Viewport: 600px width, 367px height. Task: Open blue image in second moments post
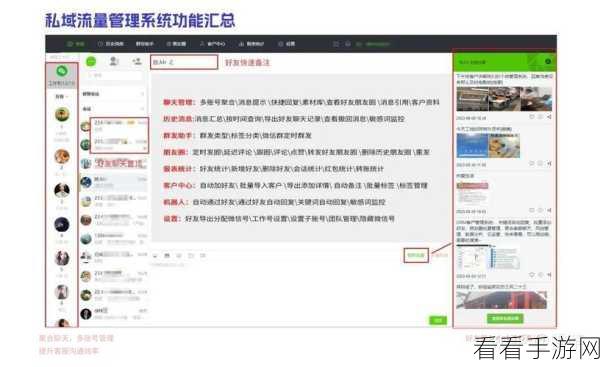472,145
